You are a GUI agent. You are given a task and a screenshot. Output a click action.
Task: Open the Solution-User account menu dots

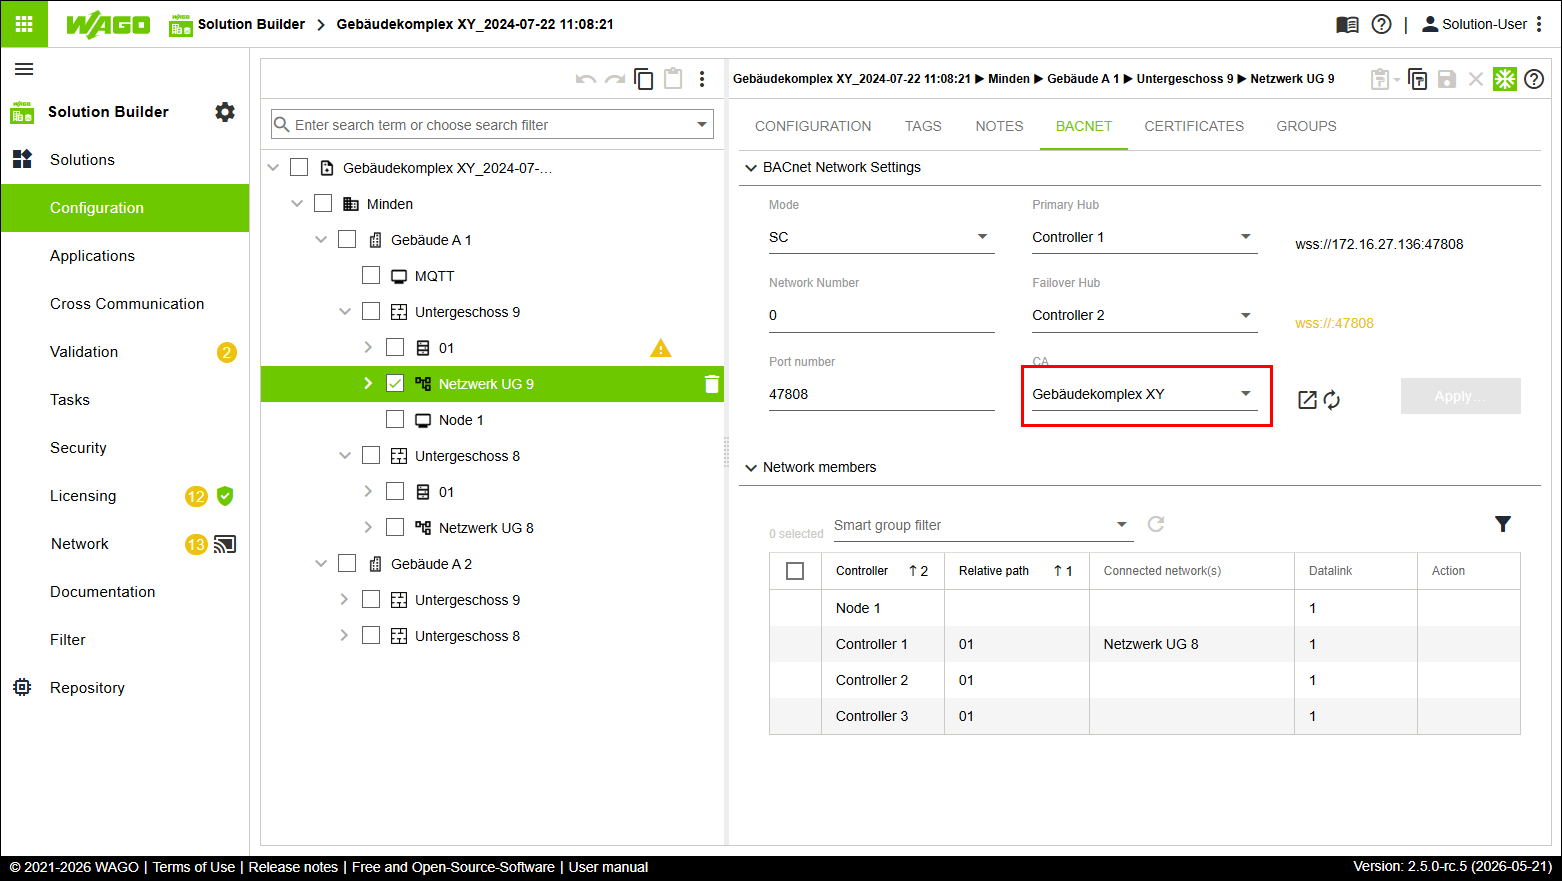(1539, 24)
